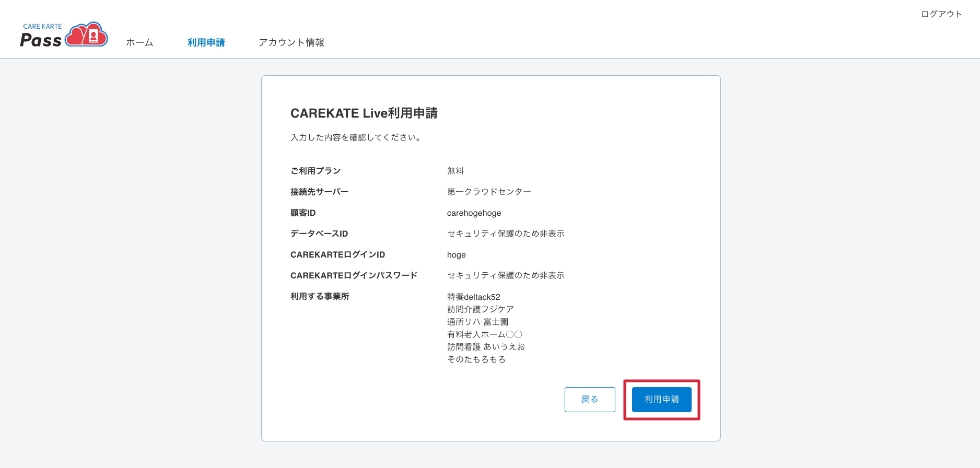Click the login ID value hoge
980x468 pixels.
coord(456,255)
